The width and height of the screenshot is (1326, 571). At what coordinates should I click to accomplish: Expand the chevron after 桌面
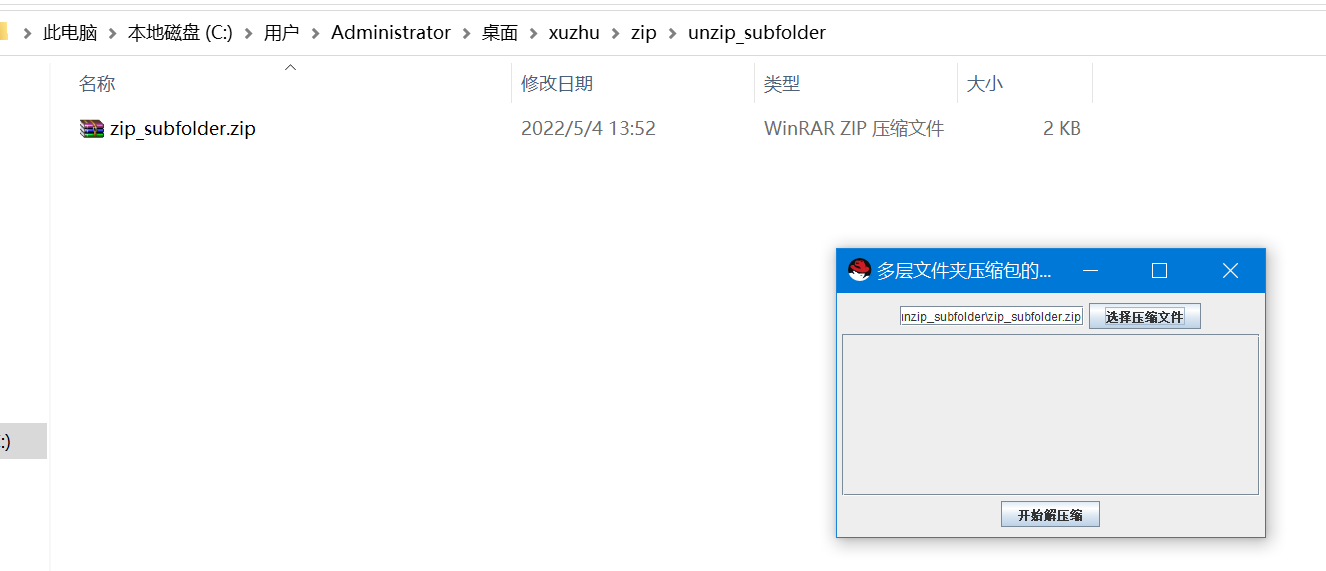coord(533,33)
